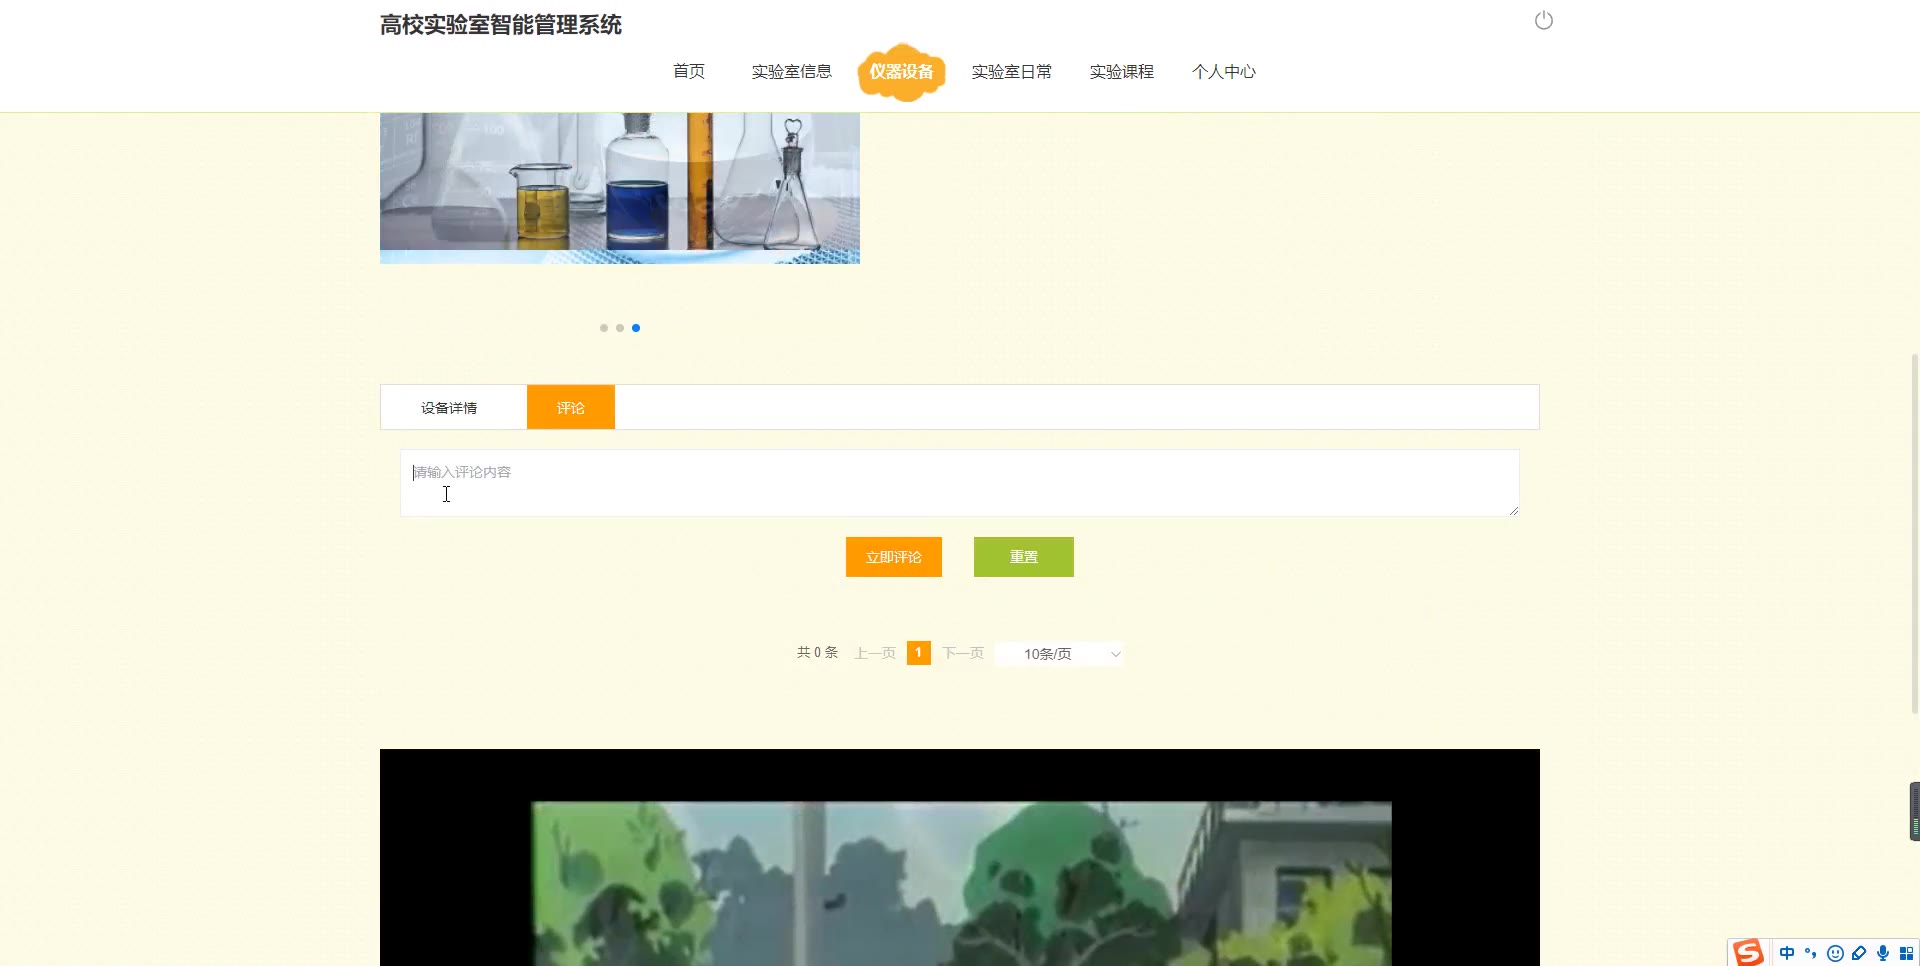This screenshot has width=1920, height=966.
Task: Select the first carousel indicator dot
Action: click(x=604, y=328)
